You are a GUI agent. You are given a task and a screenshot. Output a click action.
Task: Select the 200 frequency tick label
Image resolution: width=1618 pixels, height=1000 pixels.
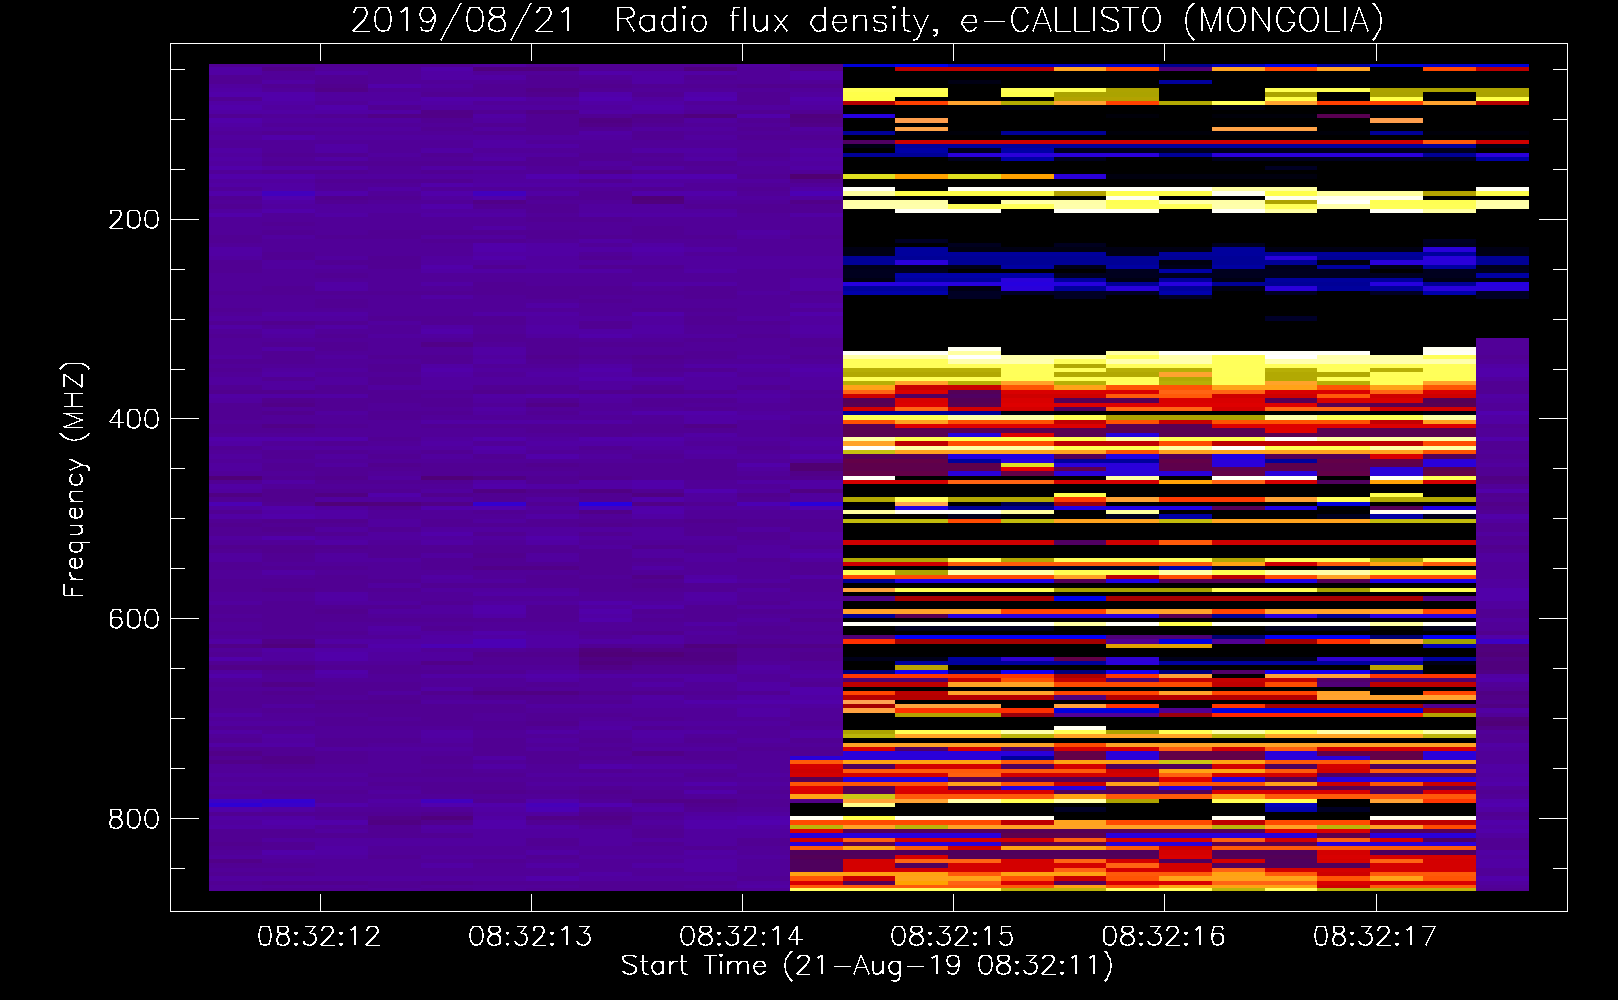134,220
